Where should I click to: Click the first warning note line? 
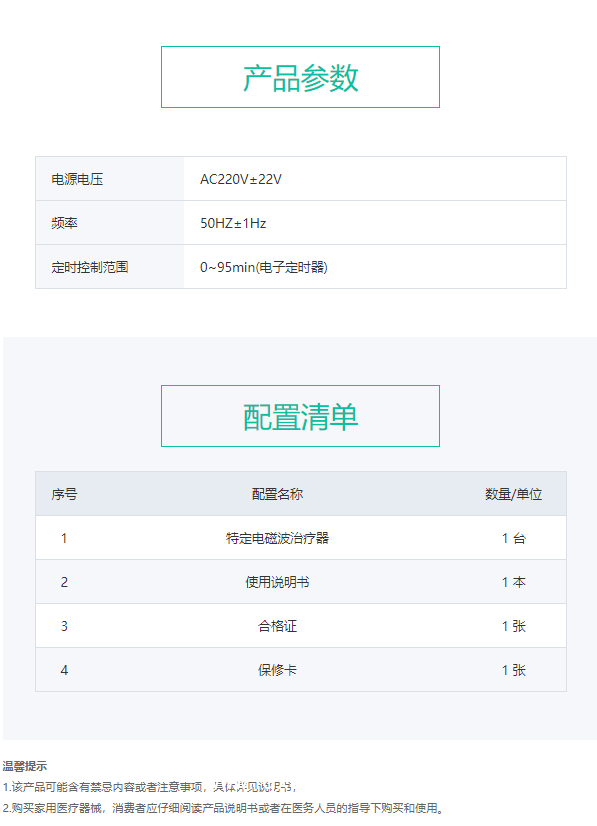point(150,787)
